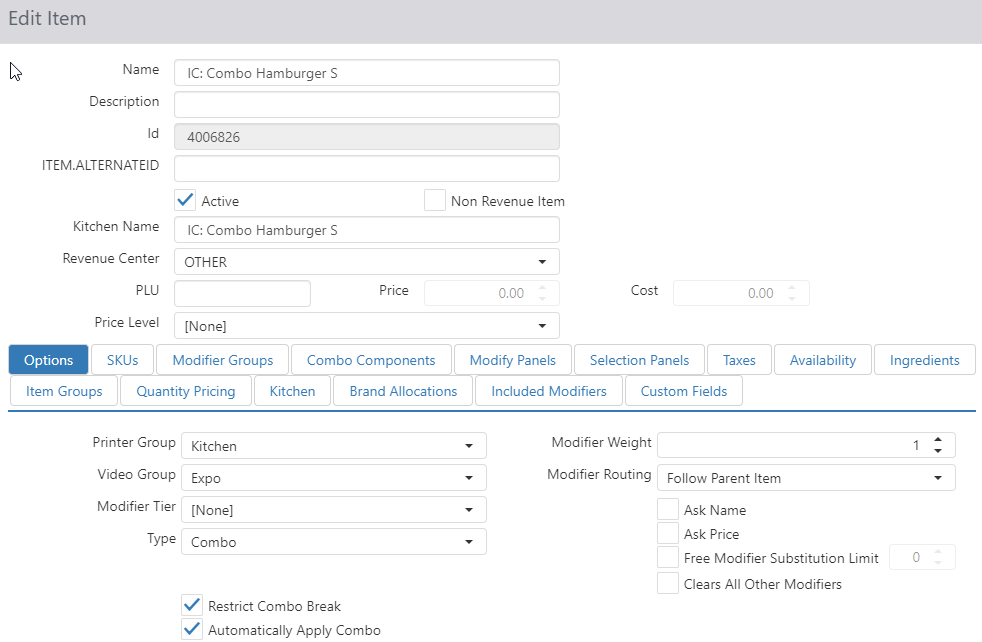Decrease Modifier Weight with down arrow

(938, 451)
